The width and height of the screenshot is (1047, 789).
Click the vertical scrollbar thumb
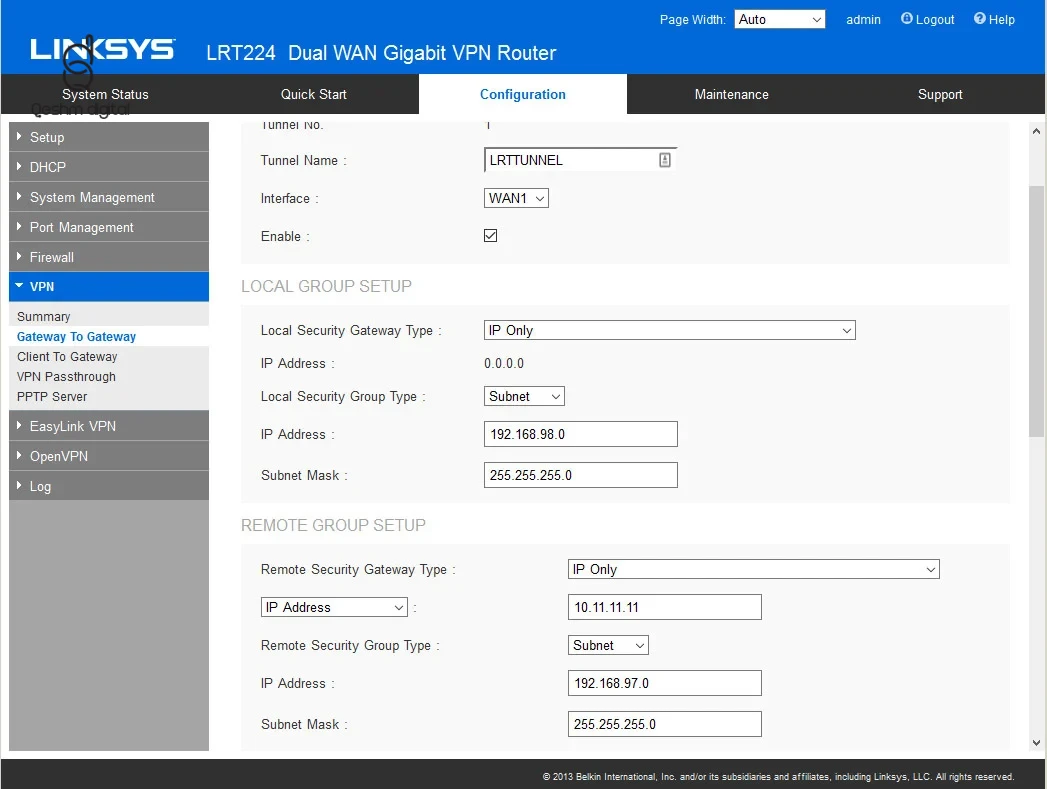1036,311
